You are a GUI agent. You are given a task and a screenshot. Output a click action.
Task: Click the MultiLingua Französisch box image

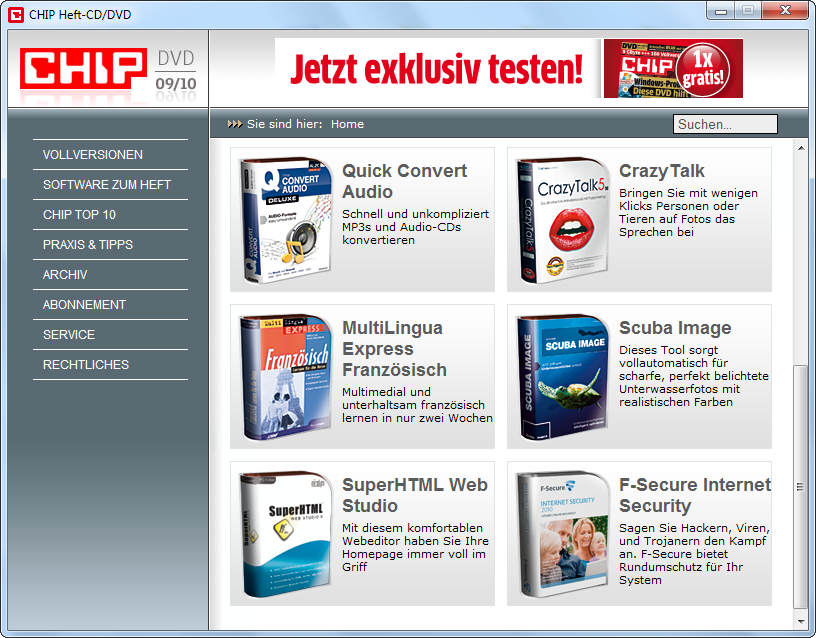click(285, 377)
